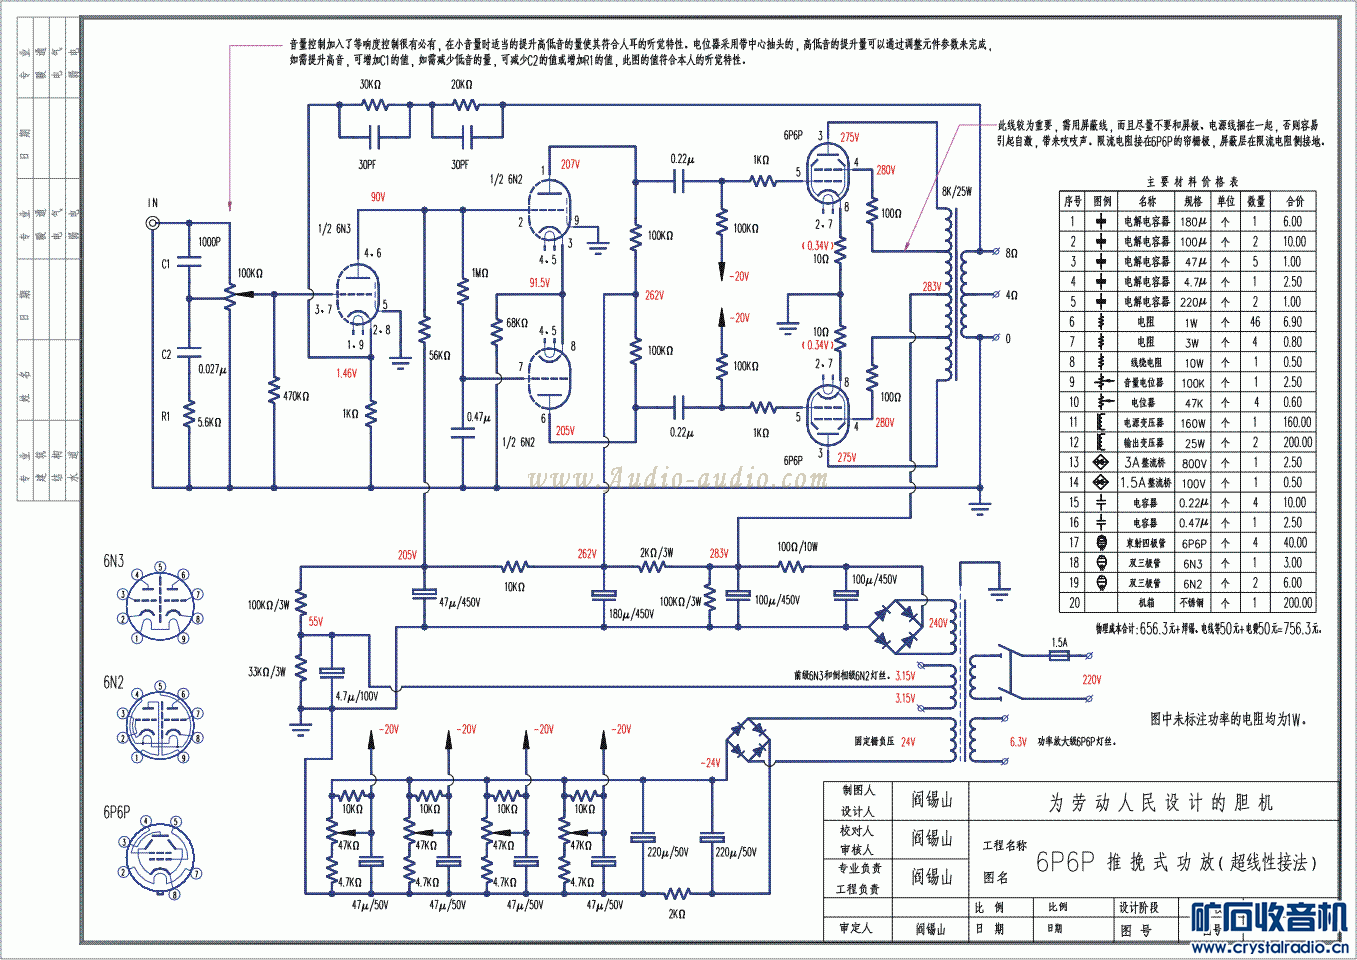Open the www.crystalradio.cn link

point(1269,947)
